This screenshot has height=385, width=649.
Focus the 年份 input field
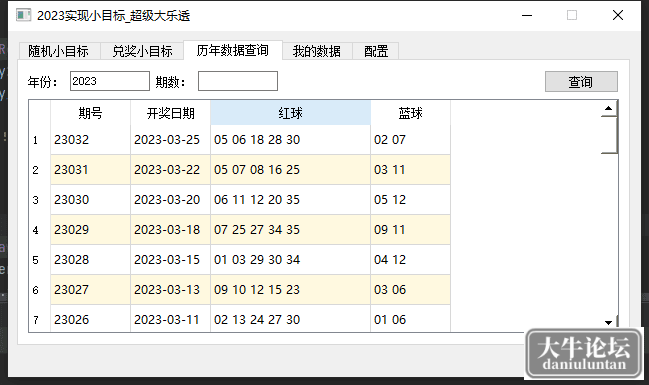click(110, 81)
